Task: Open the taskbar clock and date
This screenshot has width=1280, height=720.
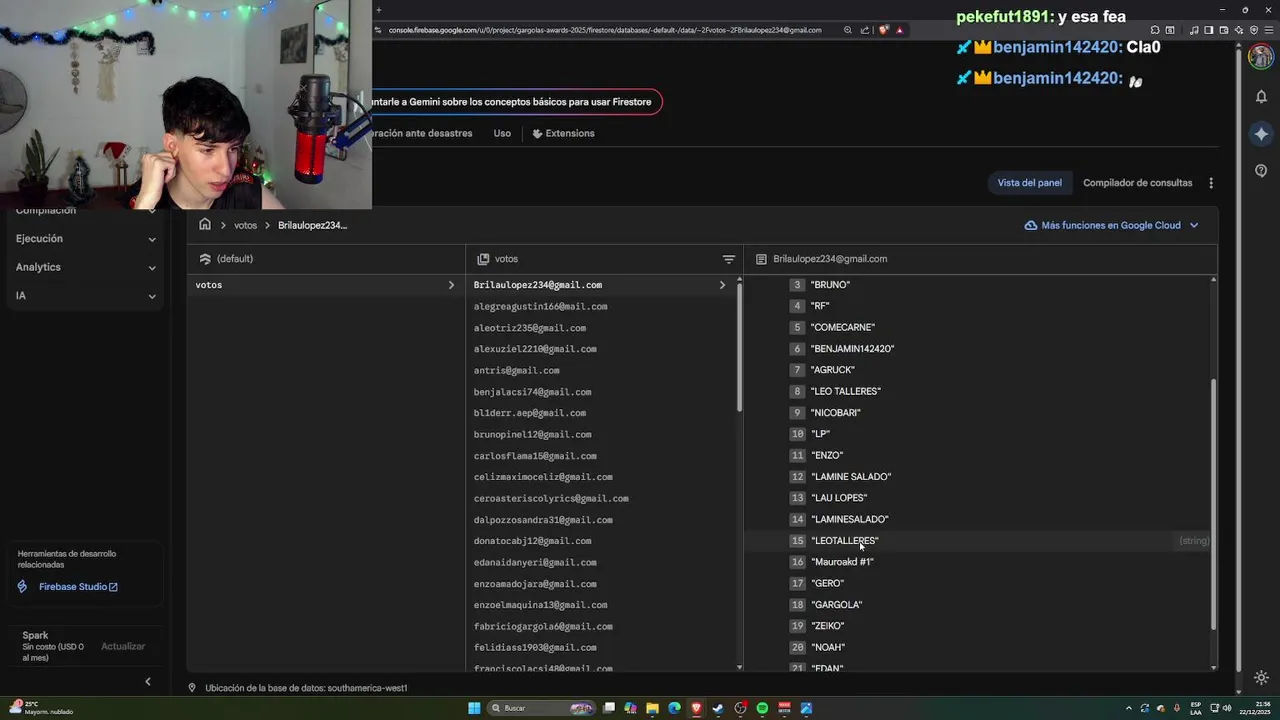Action: click(1254, 708)
